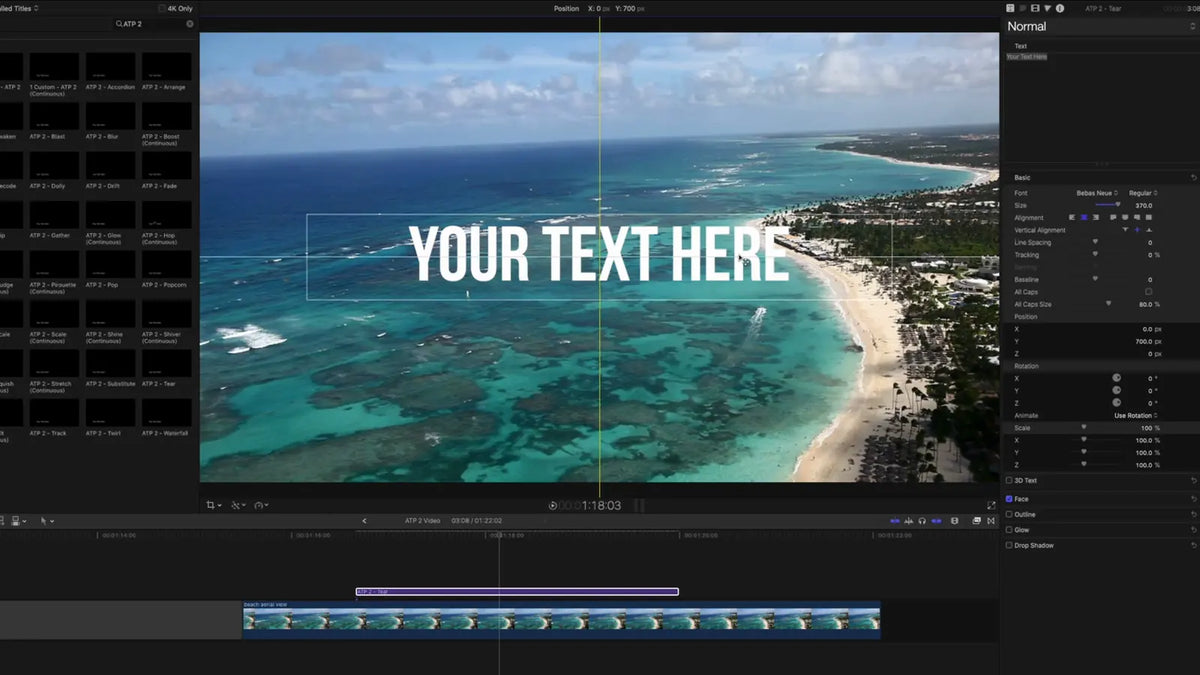
Task: Select the ATP 2 - Fade title
Action: (166, 170)
